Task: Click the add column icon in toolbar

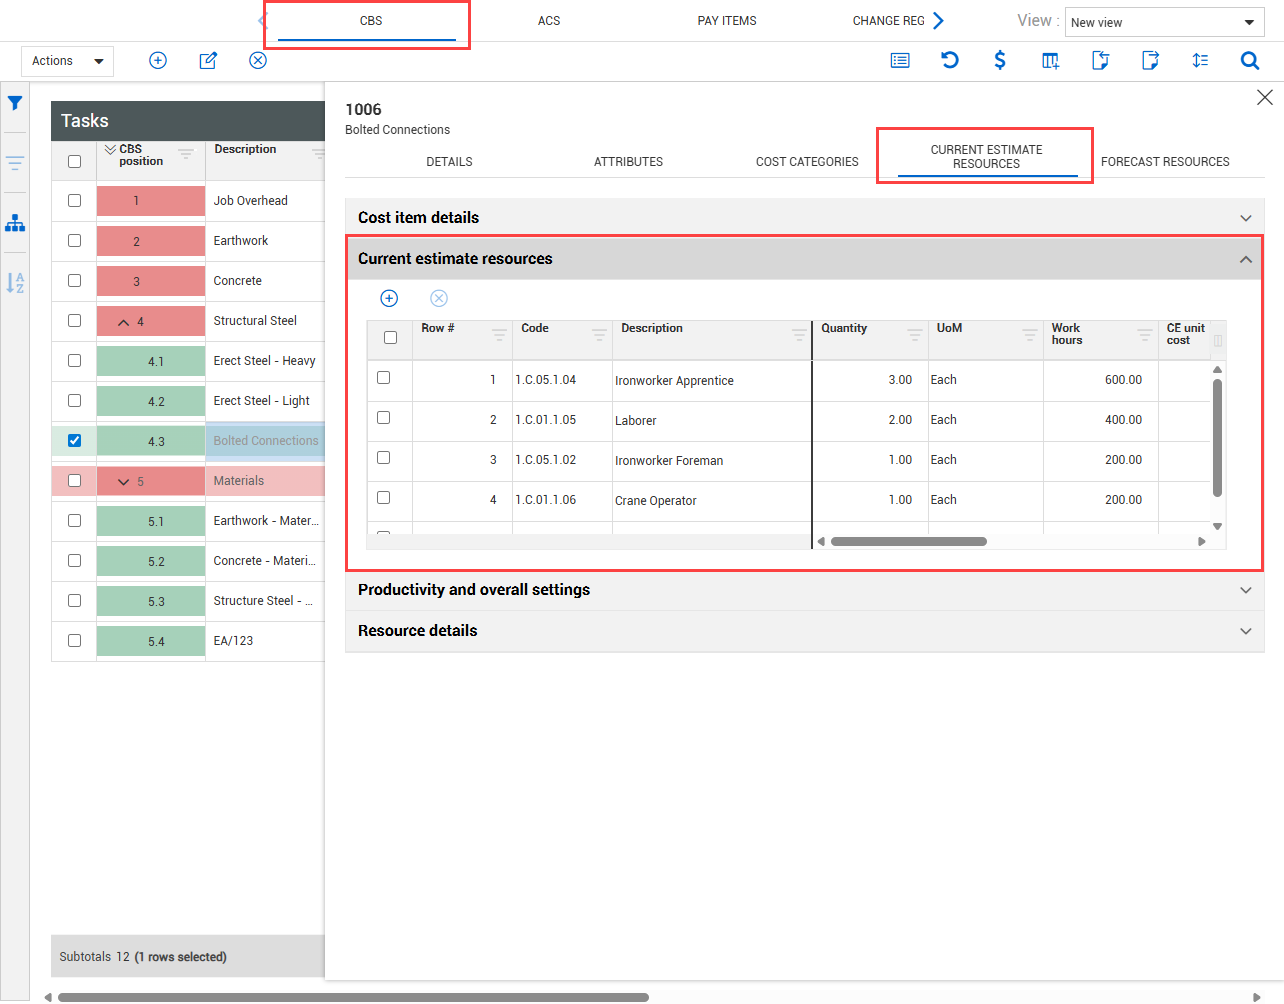Action: pos(1050,60)
